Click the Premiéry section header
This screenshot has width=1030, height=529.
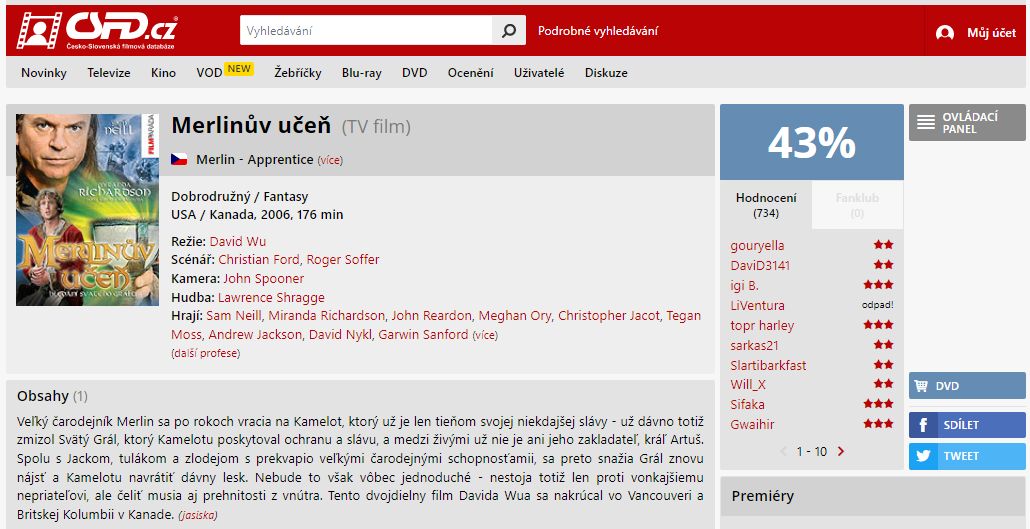pos(763,496)
